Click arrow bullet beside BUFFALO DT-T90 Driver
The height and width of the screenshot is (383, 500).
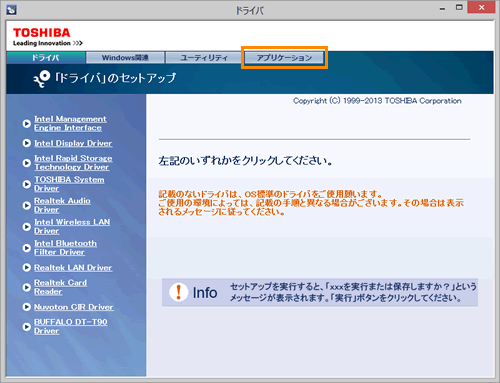coord(27,327)
